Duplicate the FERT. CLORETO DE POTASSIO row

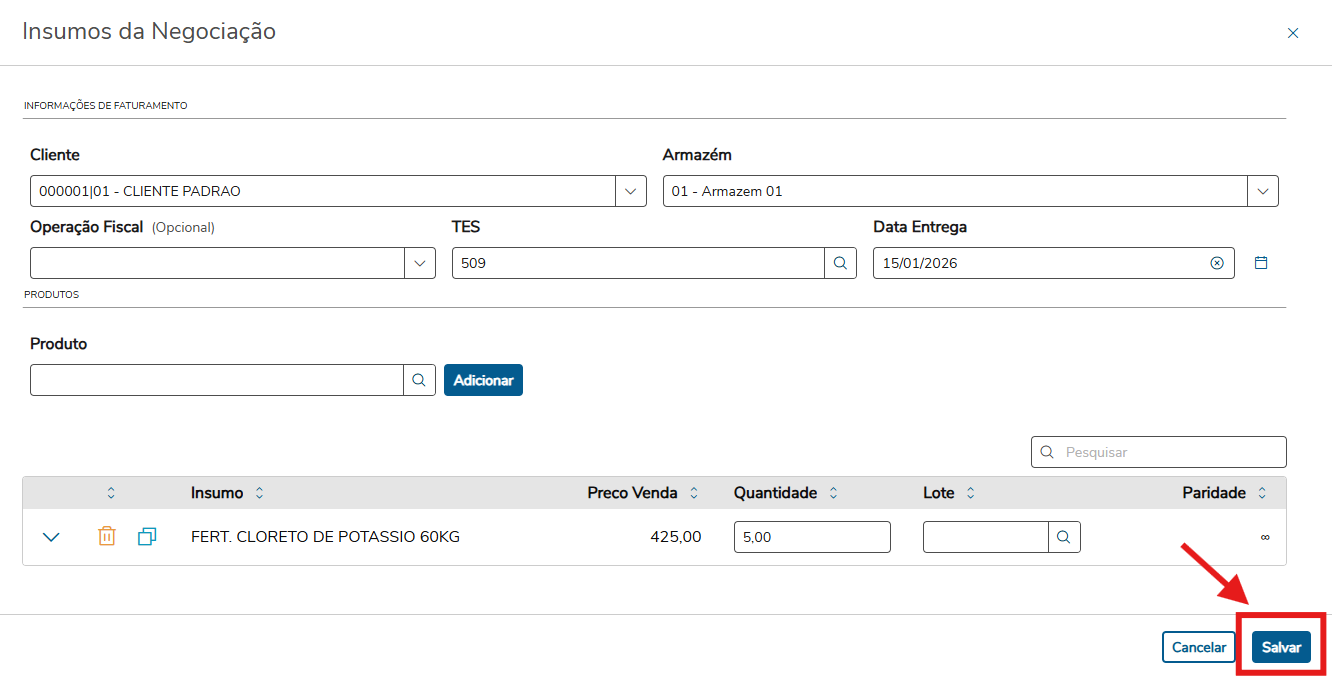(147, 537)
